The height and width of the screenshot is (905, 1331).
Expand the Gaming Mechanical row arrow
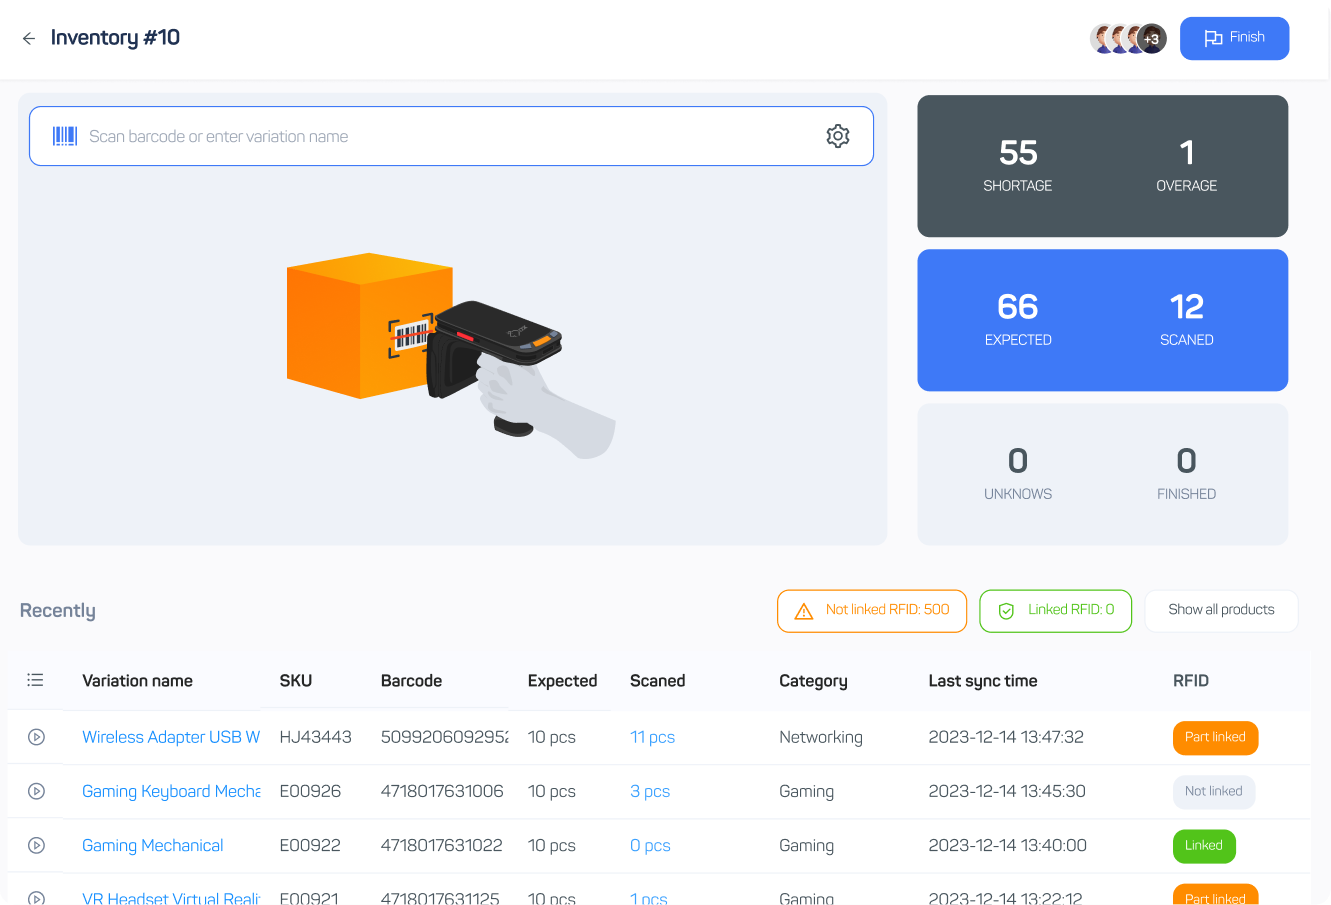point(36,845)
